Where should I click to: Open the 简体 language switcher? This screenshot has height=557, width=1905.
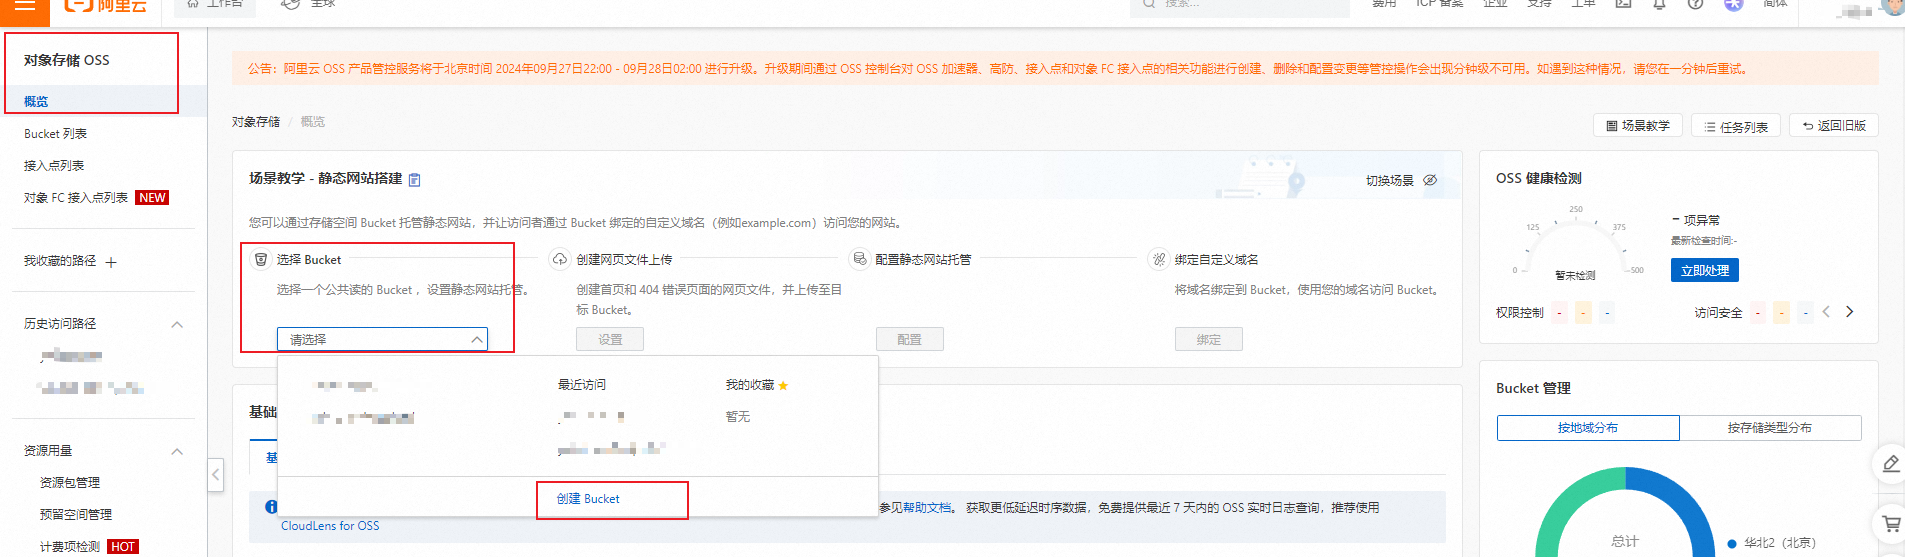[x=1776, y=4]
